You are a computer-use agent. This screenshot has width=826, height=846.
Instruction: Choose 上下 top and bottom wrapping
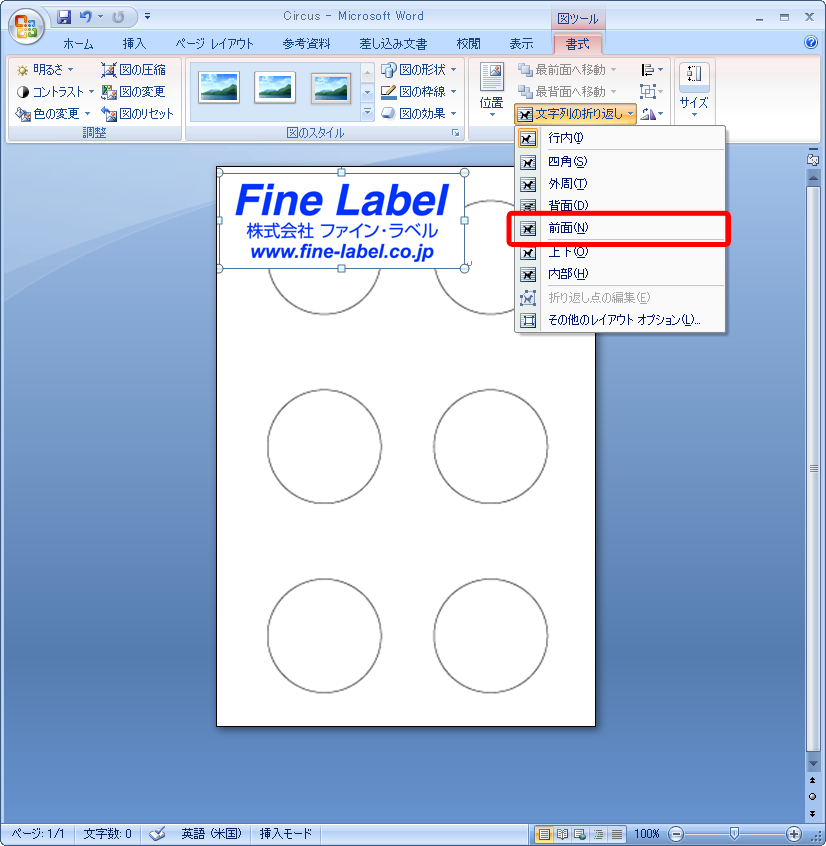pos(620,252)
